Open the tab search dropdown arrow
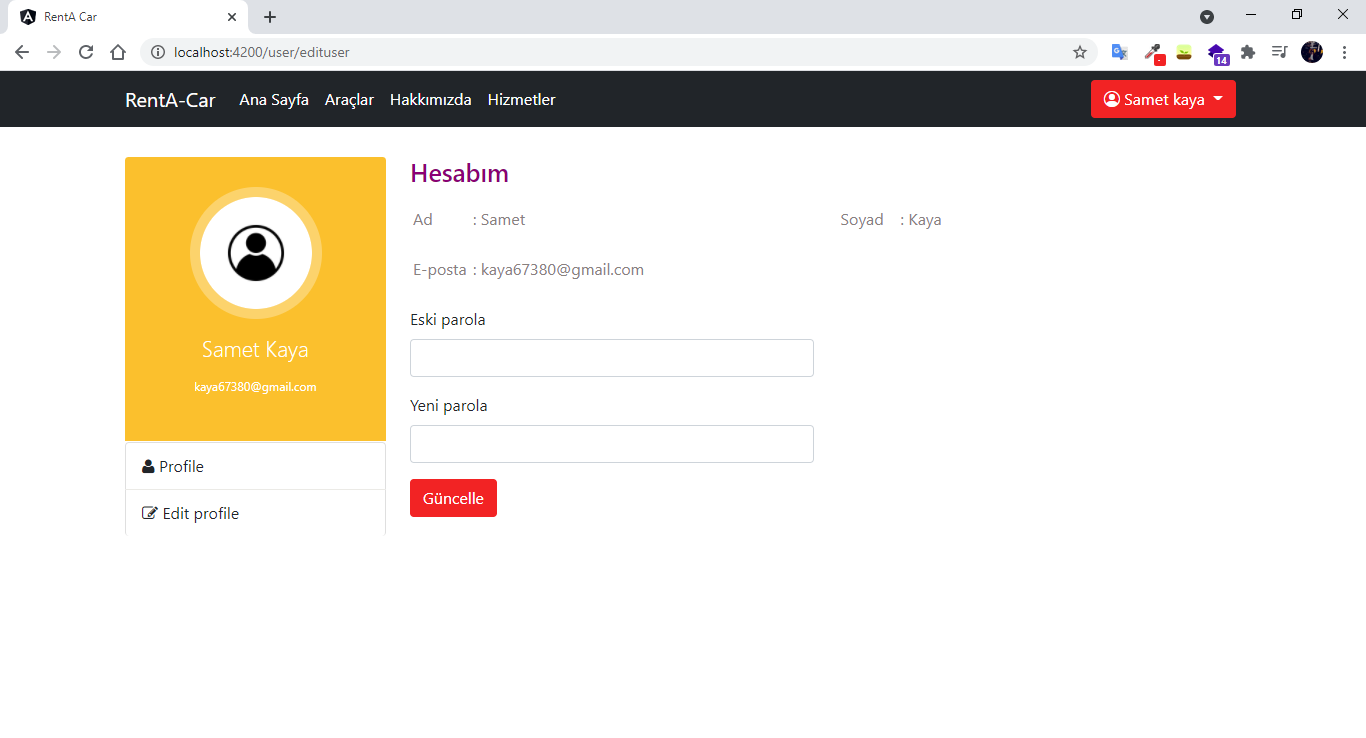 tap(1207, 17)
